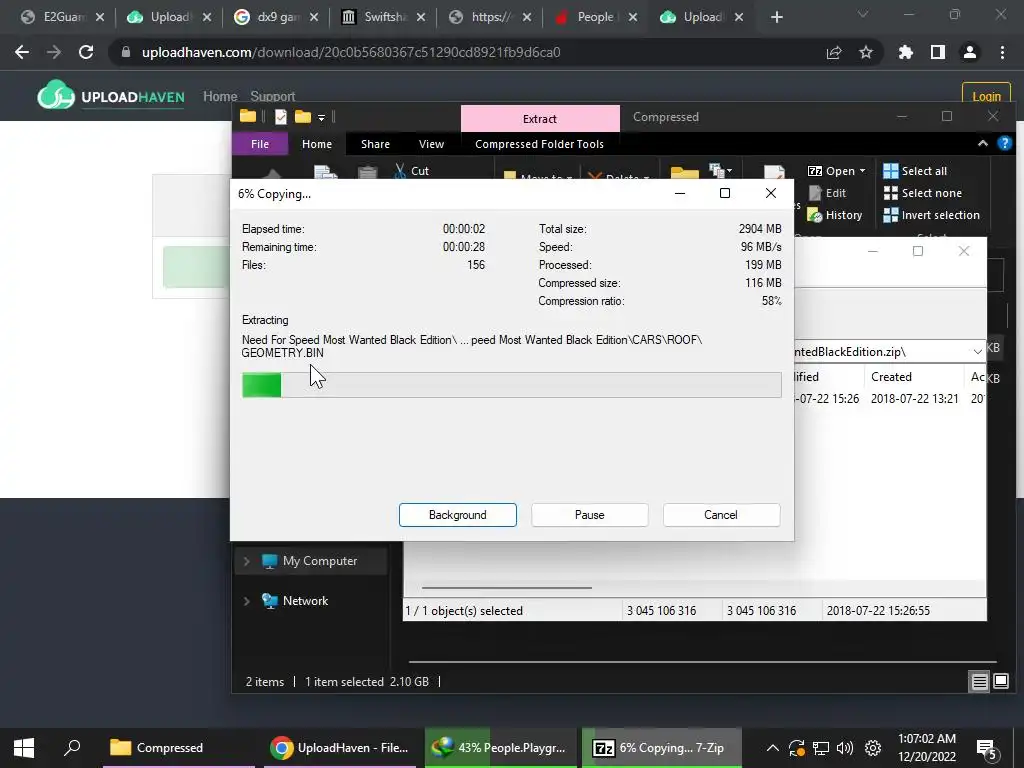The image size is (1024, 768).
Task: Click the Background button in 7-Zip dialog
Action: click(x=457, y=515)
